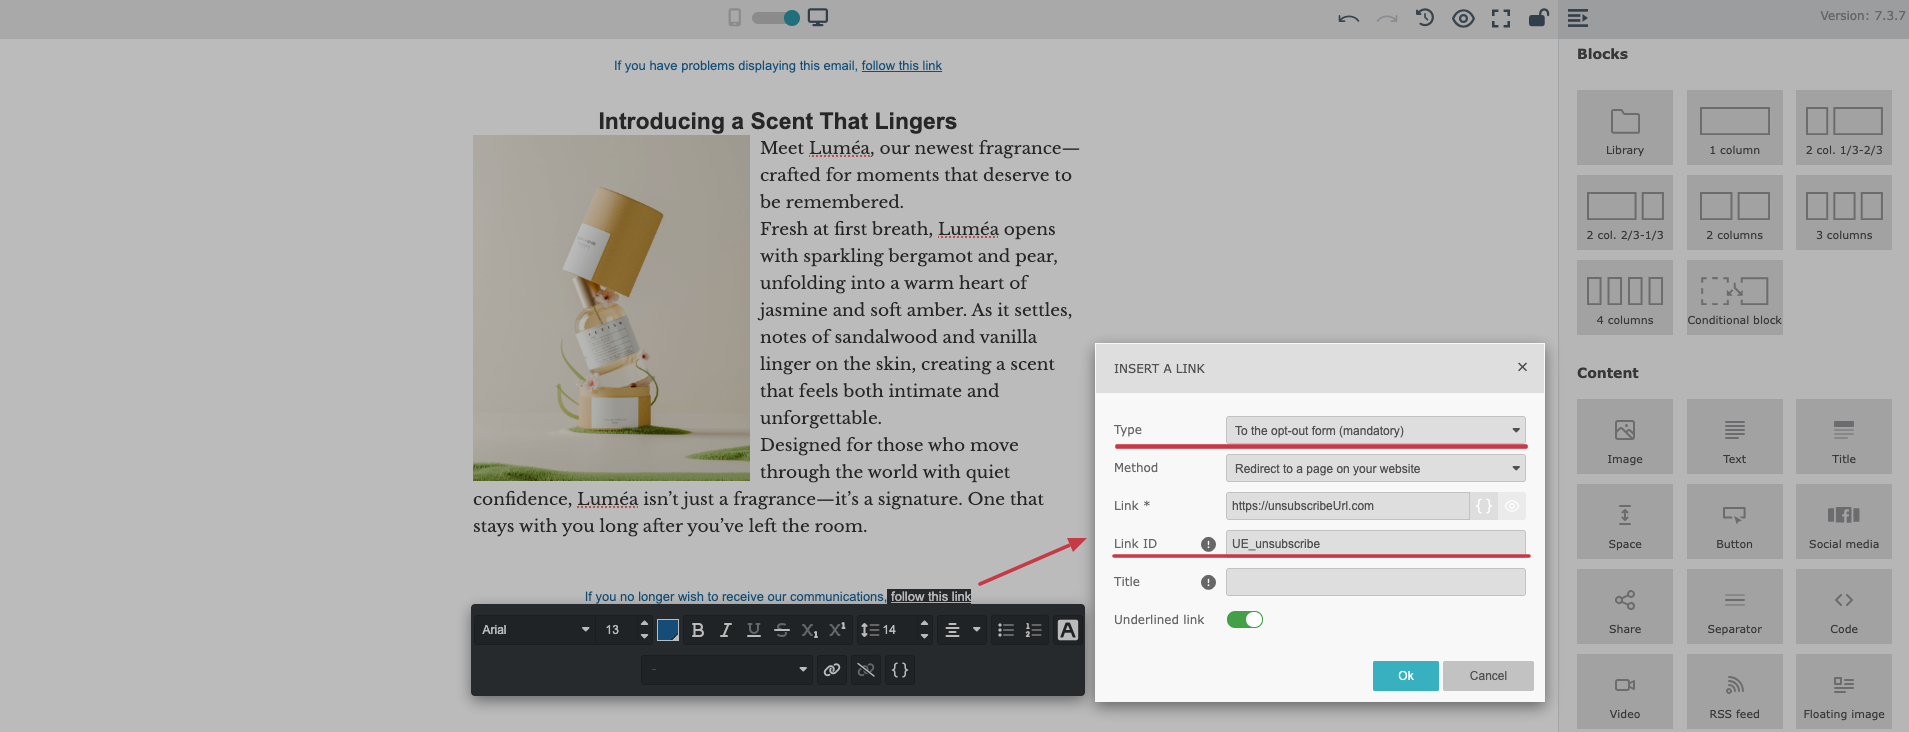
Task: Apply strikethrough to selected text
Action: 782,630
